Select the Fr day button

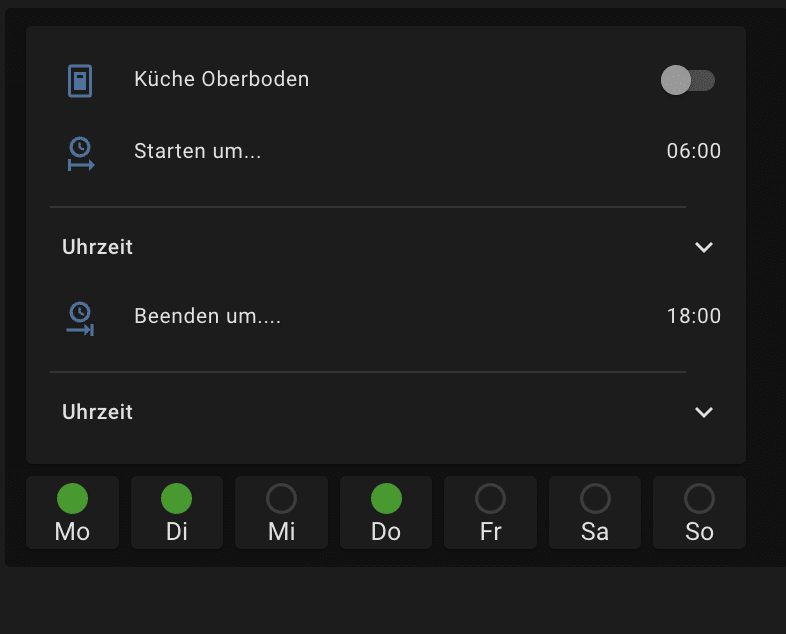point(490,513)
